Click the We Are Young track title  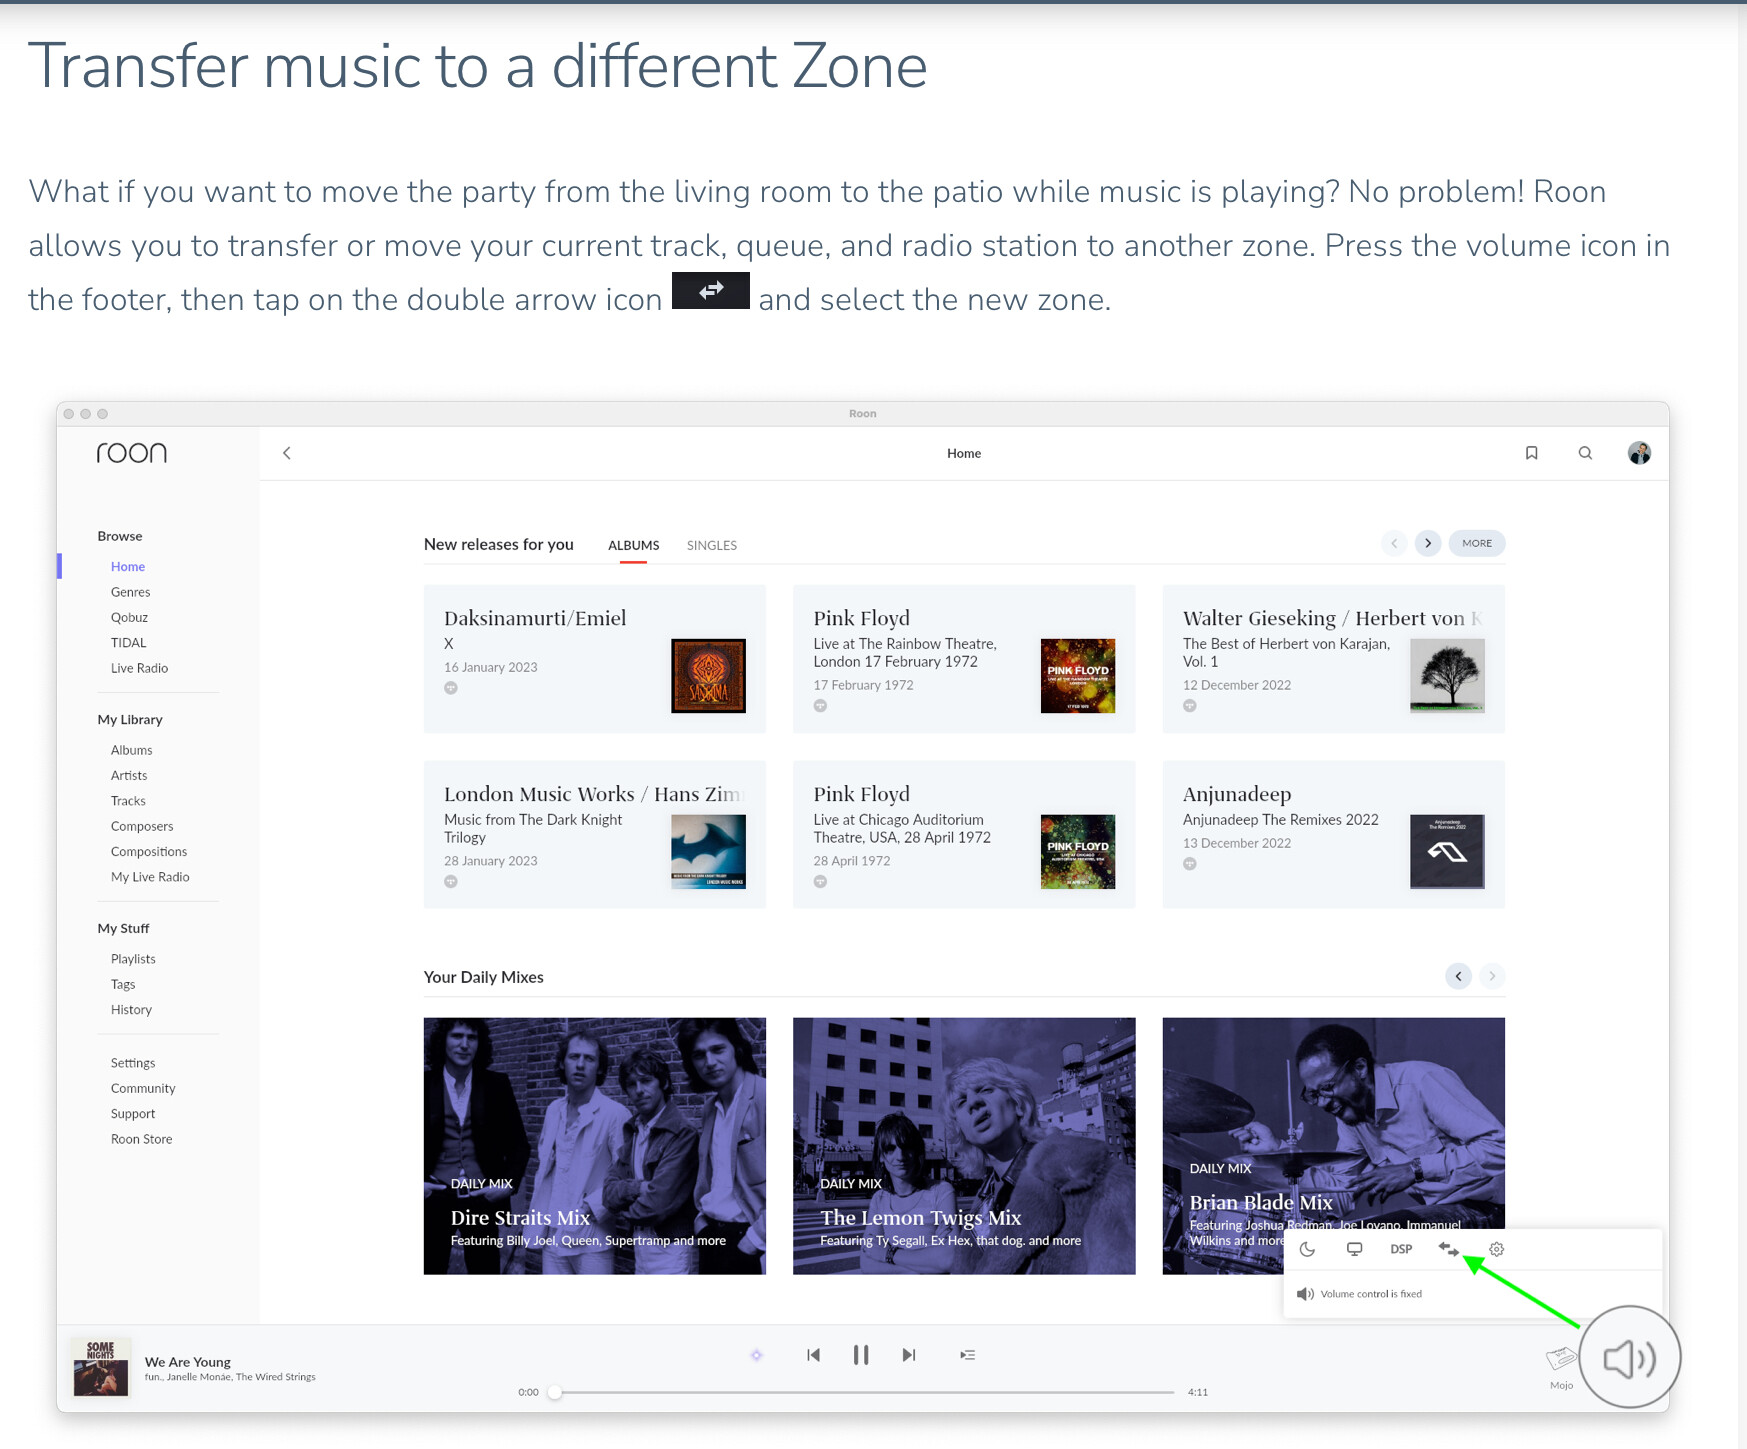click(x=188, y=1362)
